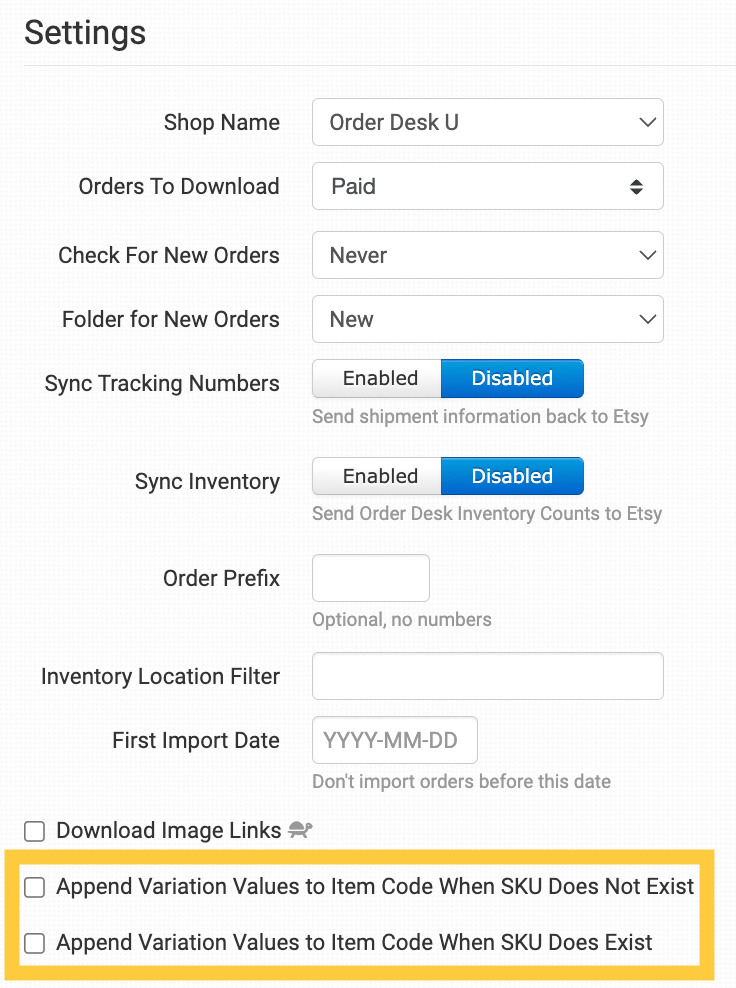Select Disabled for Sync Inventory
This screenshot has height=988, width=736.
point(512,476)
